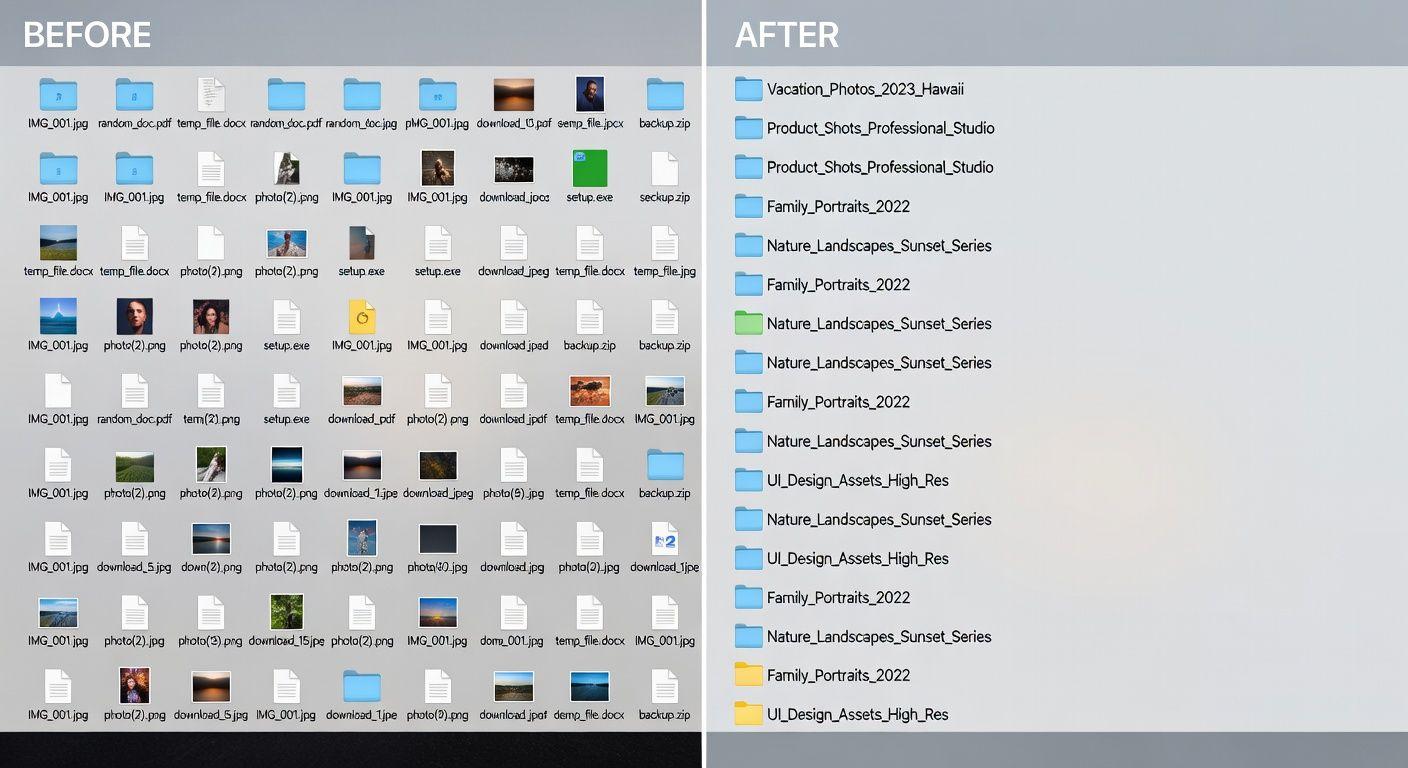
Task: Open the download_13.pdf sunset thumbnail
Action: point(513,95)
